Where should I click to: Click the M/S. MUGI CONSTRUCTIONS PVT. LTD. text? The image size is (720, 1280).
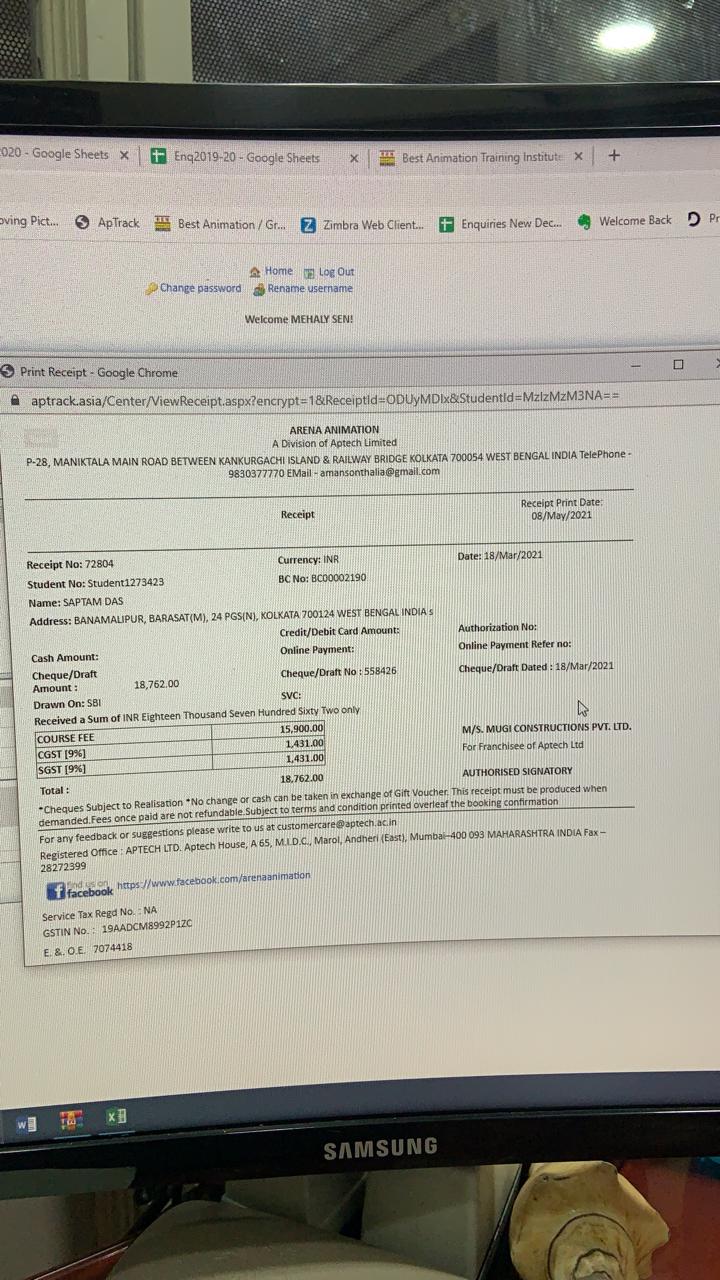click(546, 727)
